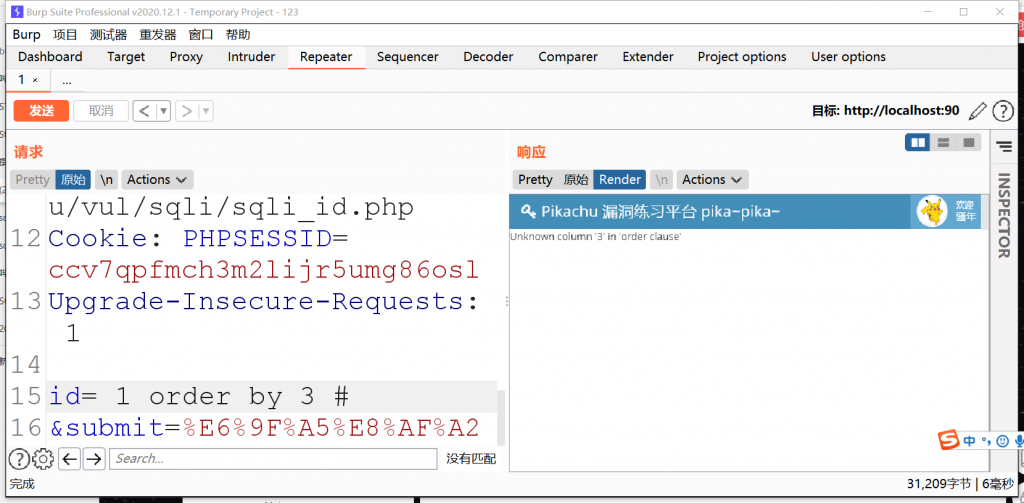1024x503 pixels.
Task: Open the Decoder tab
Action: point(488,57)
